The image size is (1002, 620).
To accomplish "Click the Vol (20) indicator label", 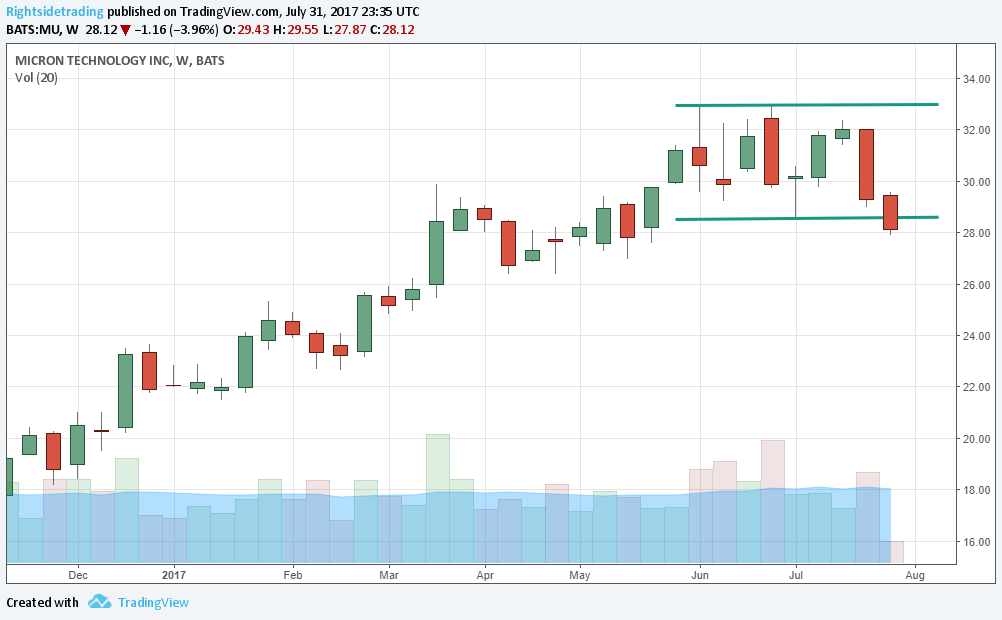I will click(36, 78).
